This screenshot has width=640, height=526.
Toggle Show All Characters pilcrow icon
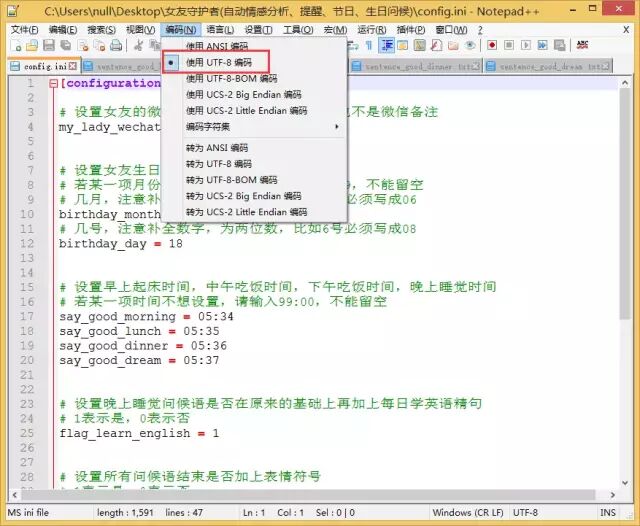coord(369,45)
